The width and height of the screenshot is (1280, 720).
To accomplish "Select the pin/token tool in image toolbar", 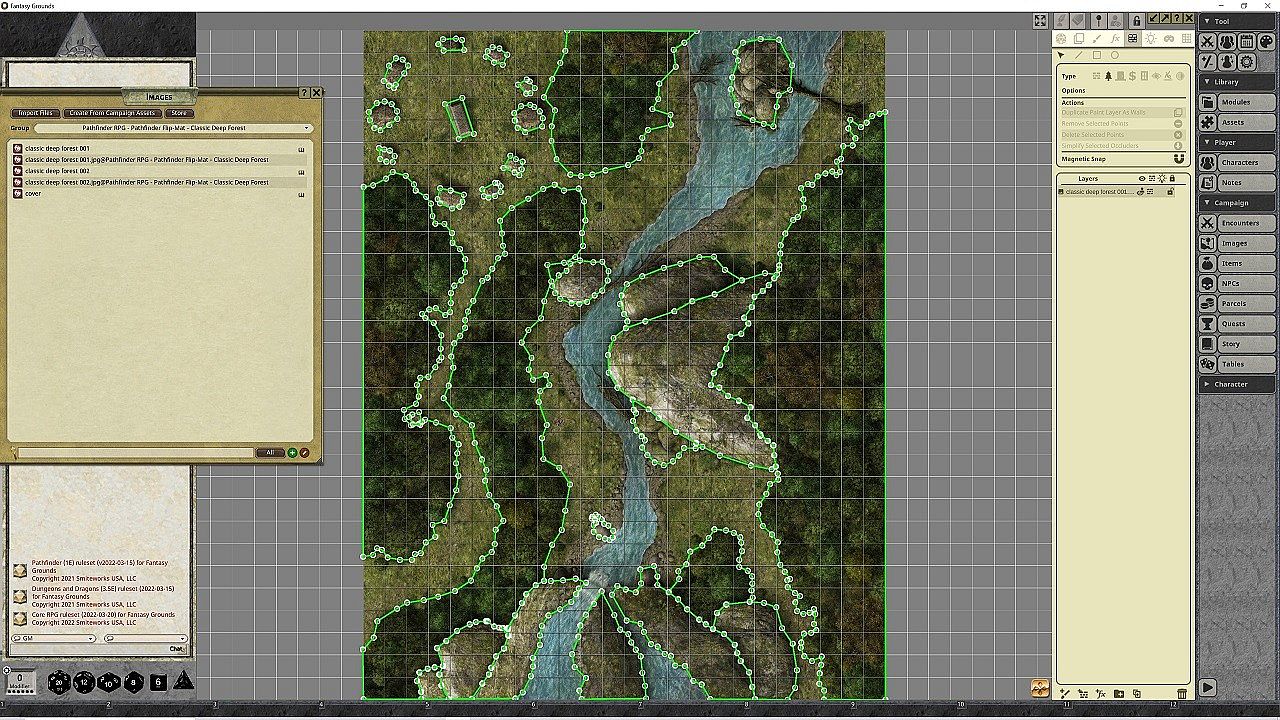I will tap(1098, 20).
